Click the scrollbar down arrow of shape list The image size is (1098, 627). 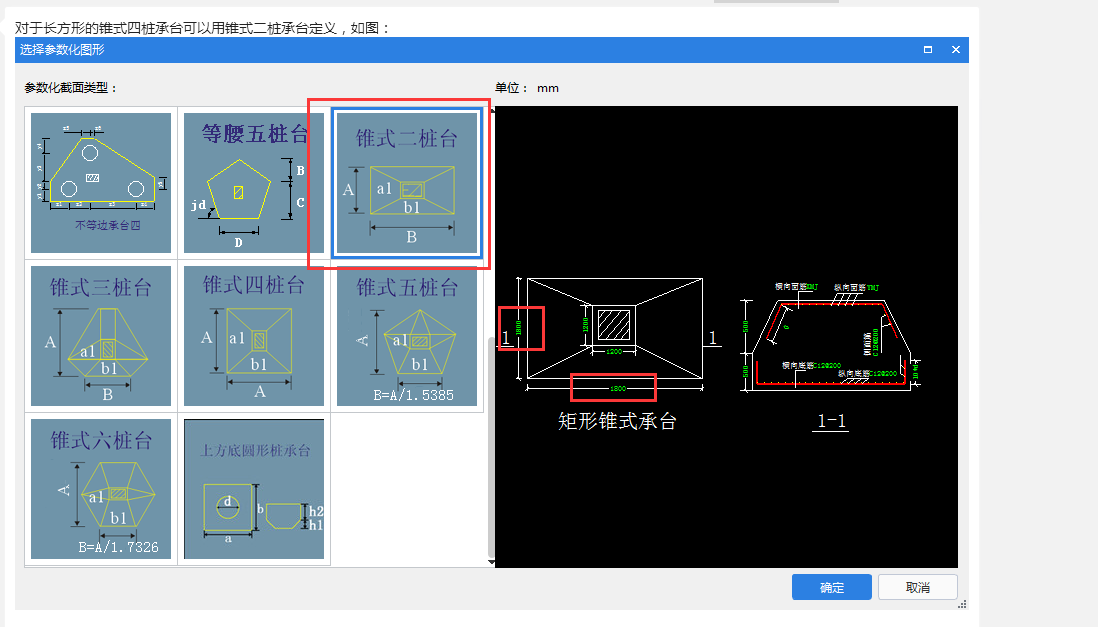coord(491,562)
